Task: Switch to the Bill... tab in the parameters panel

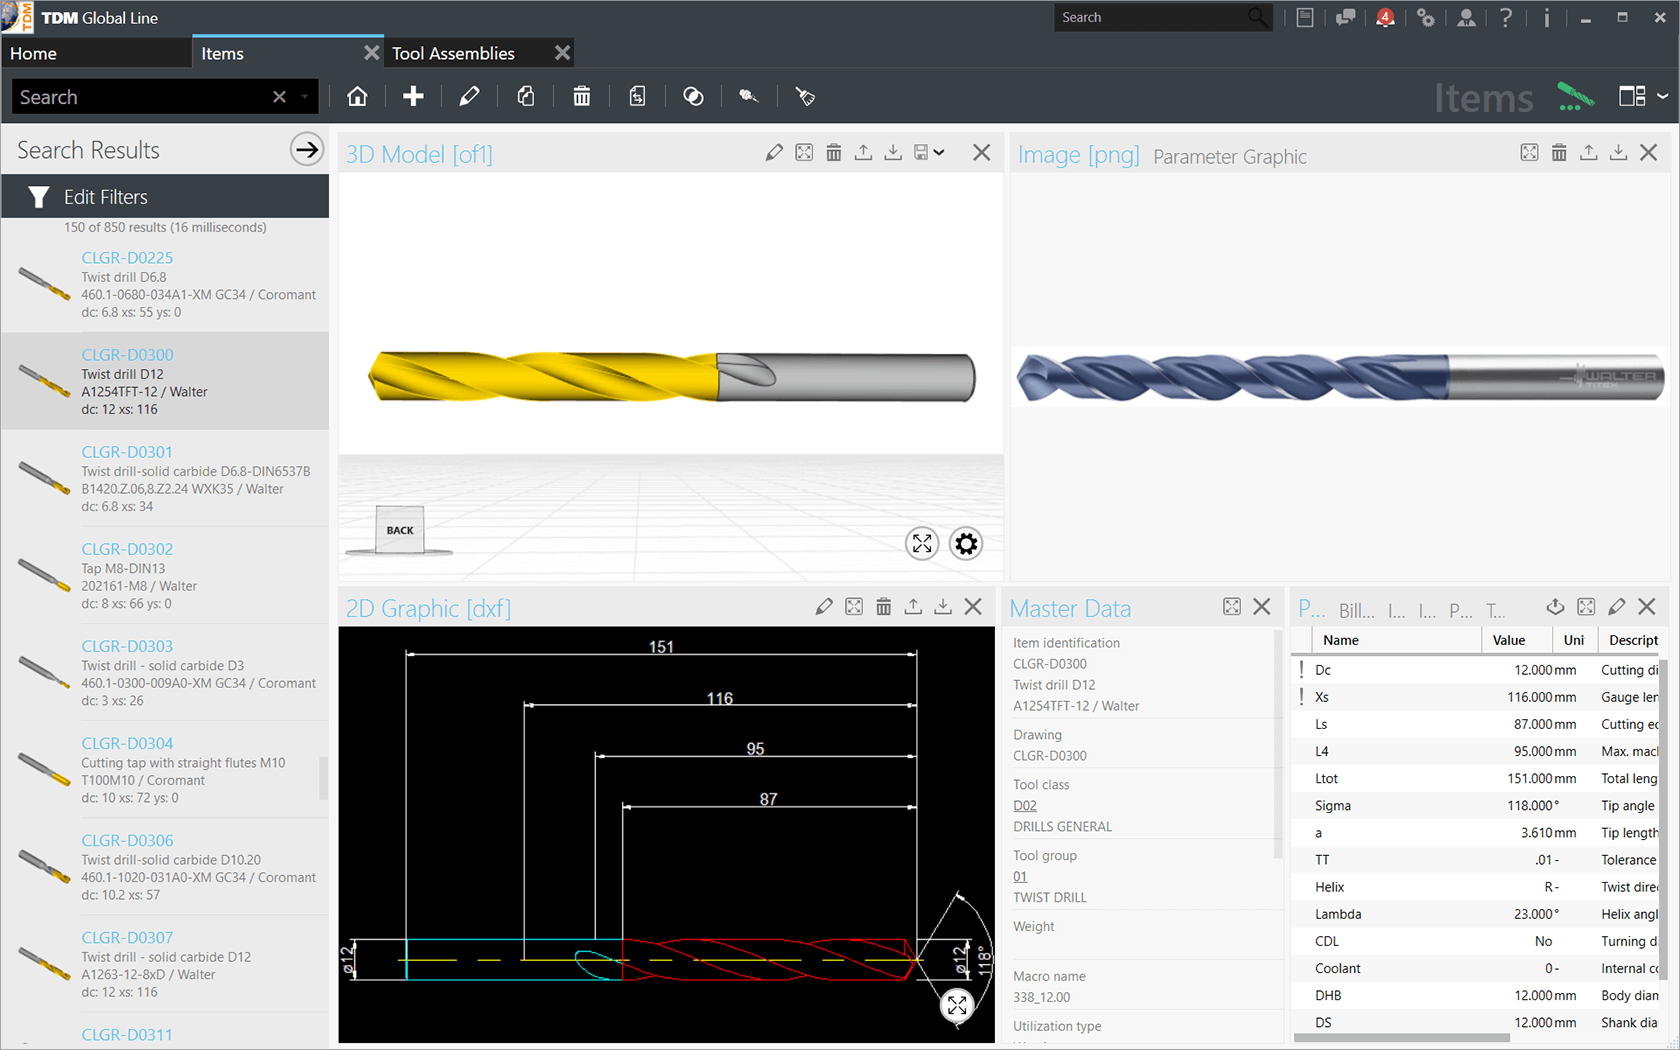Action: [1356, 610]
